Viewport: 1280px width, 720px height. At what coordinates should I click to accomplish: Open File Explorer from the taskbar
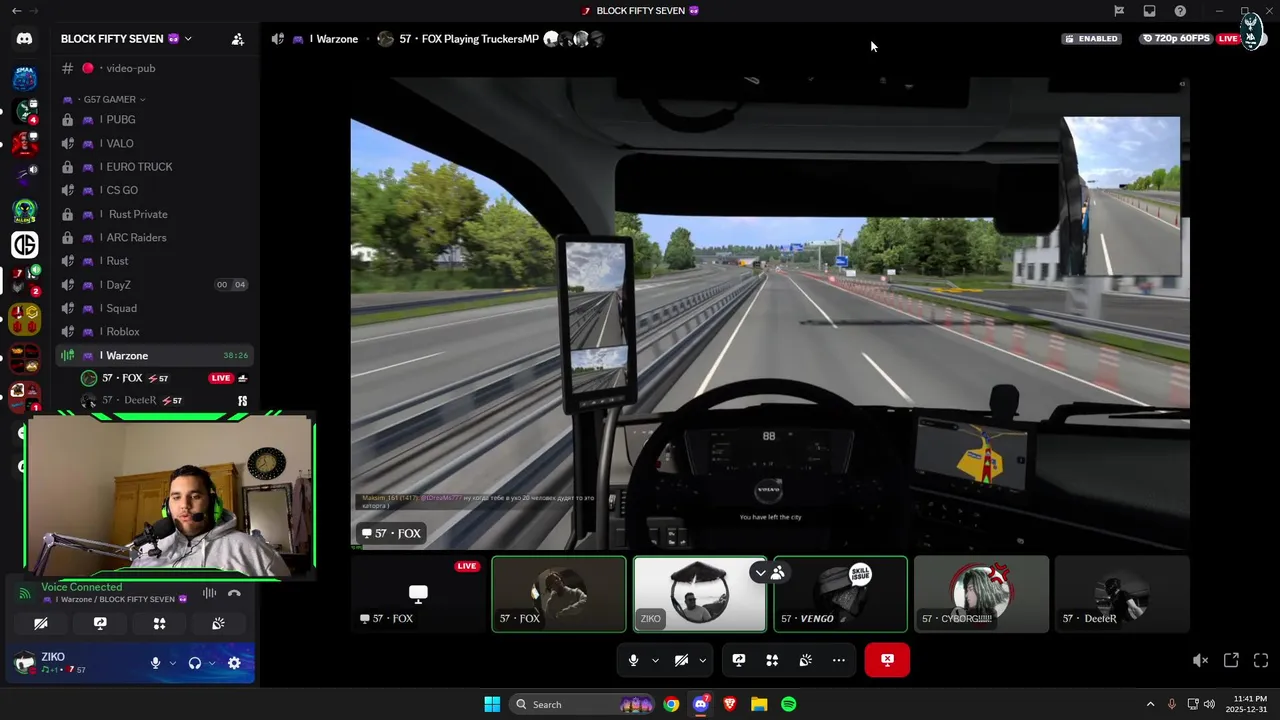pos(759,704)
